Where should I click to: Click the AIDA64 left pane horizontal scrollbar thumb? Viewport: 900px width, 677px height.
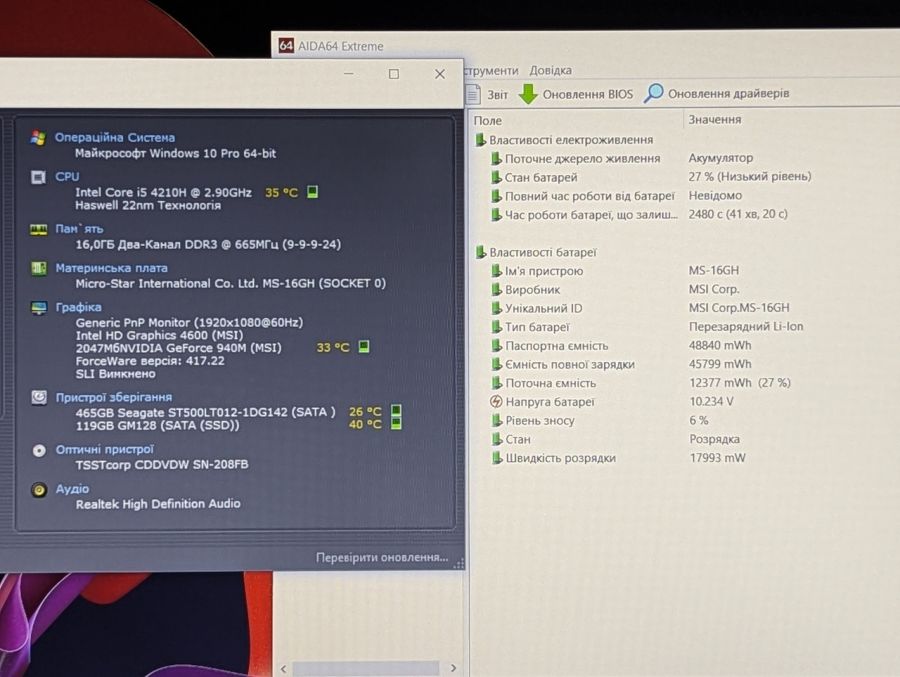[366, 668]
